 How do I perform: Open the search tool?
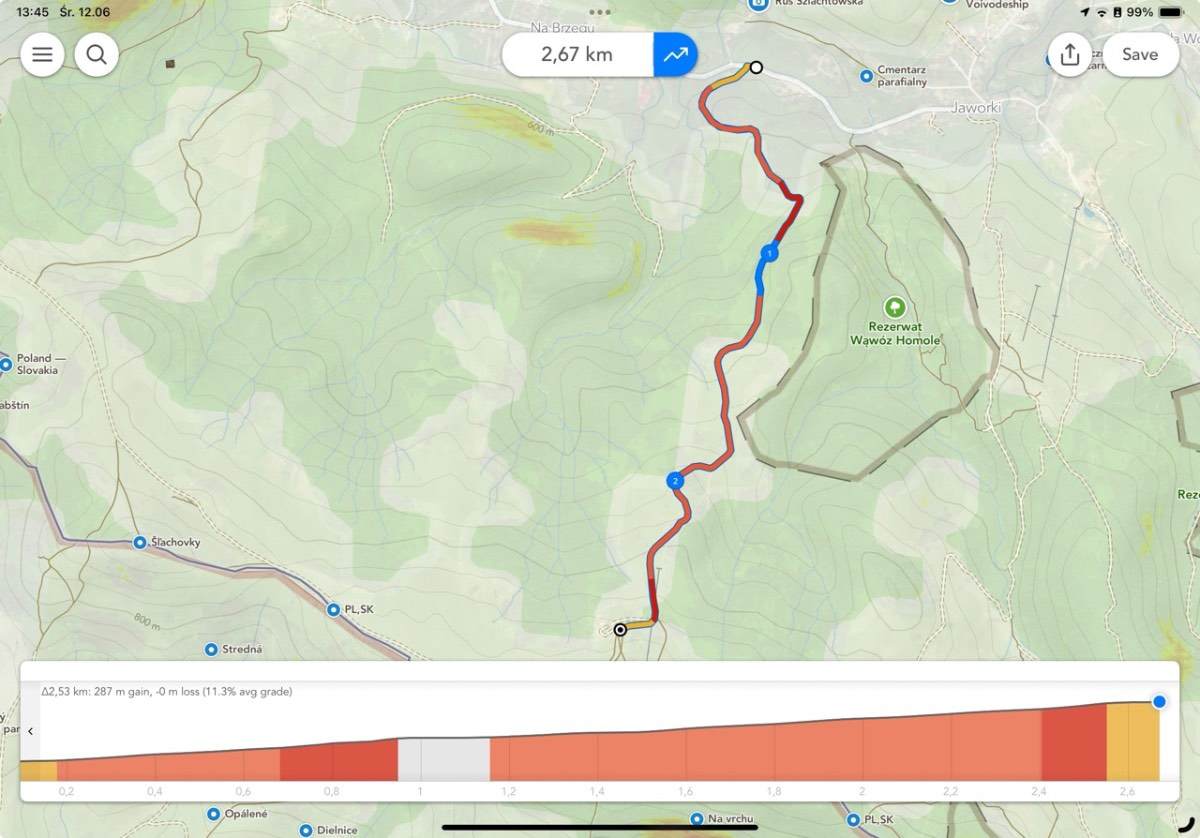pyautogui.click(x=96, y=54)
